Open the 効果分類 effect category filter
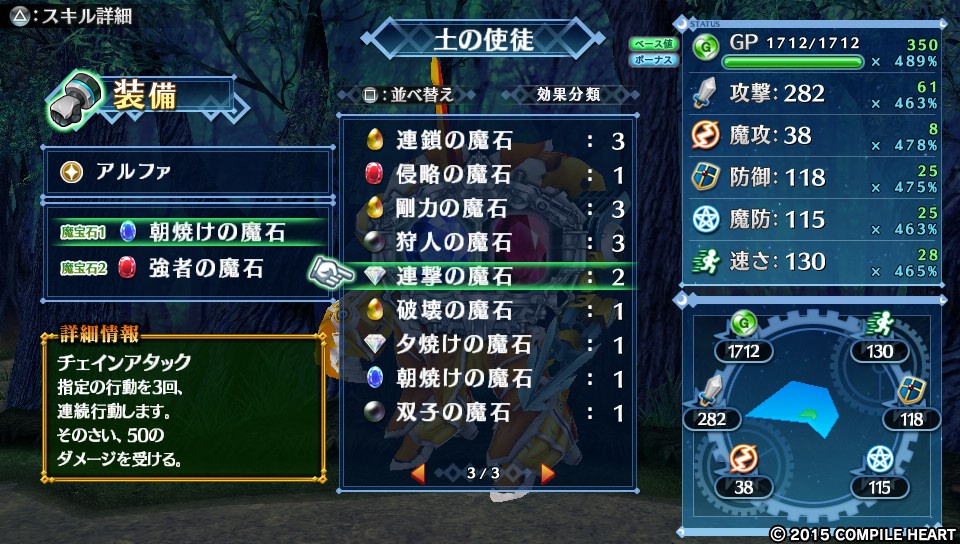 [x=568, y=94]
